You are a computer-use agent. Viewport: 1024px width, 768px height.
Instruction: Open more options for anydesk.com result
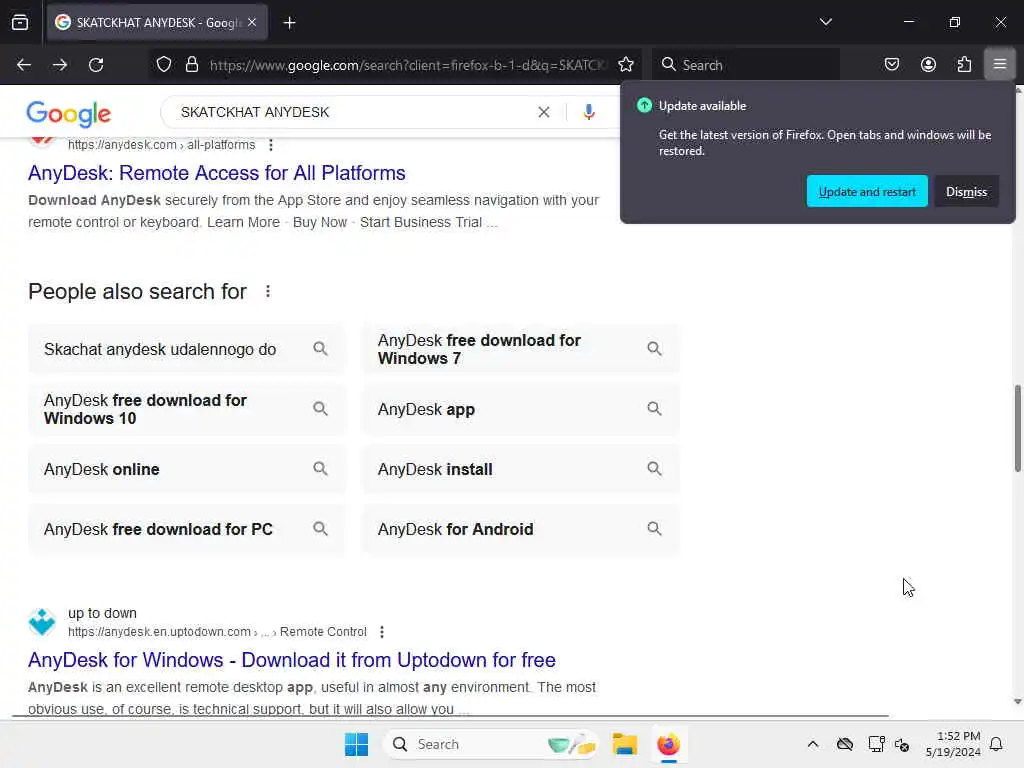coord(271,145)
